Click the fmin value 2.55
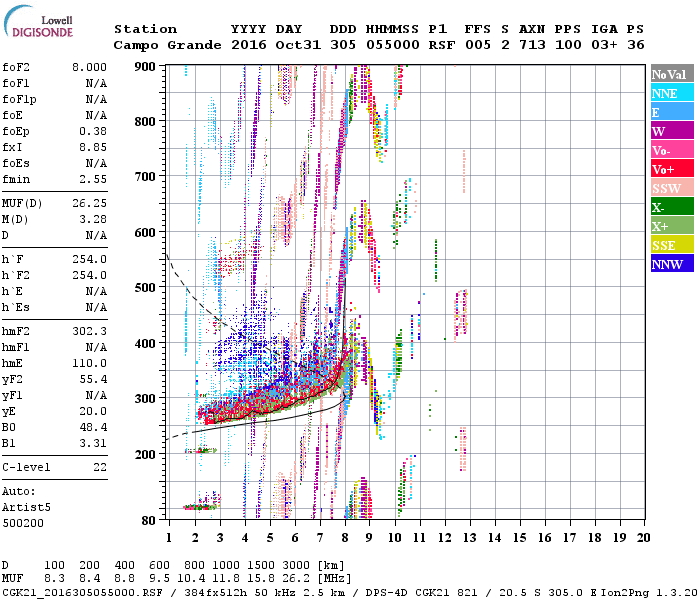 [x=93, y=179]
